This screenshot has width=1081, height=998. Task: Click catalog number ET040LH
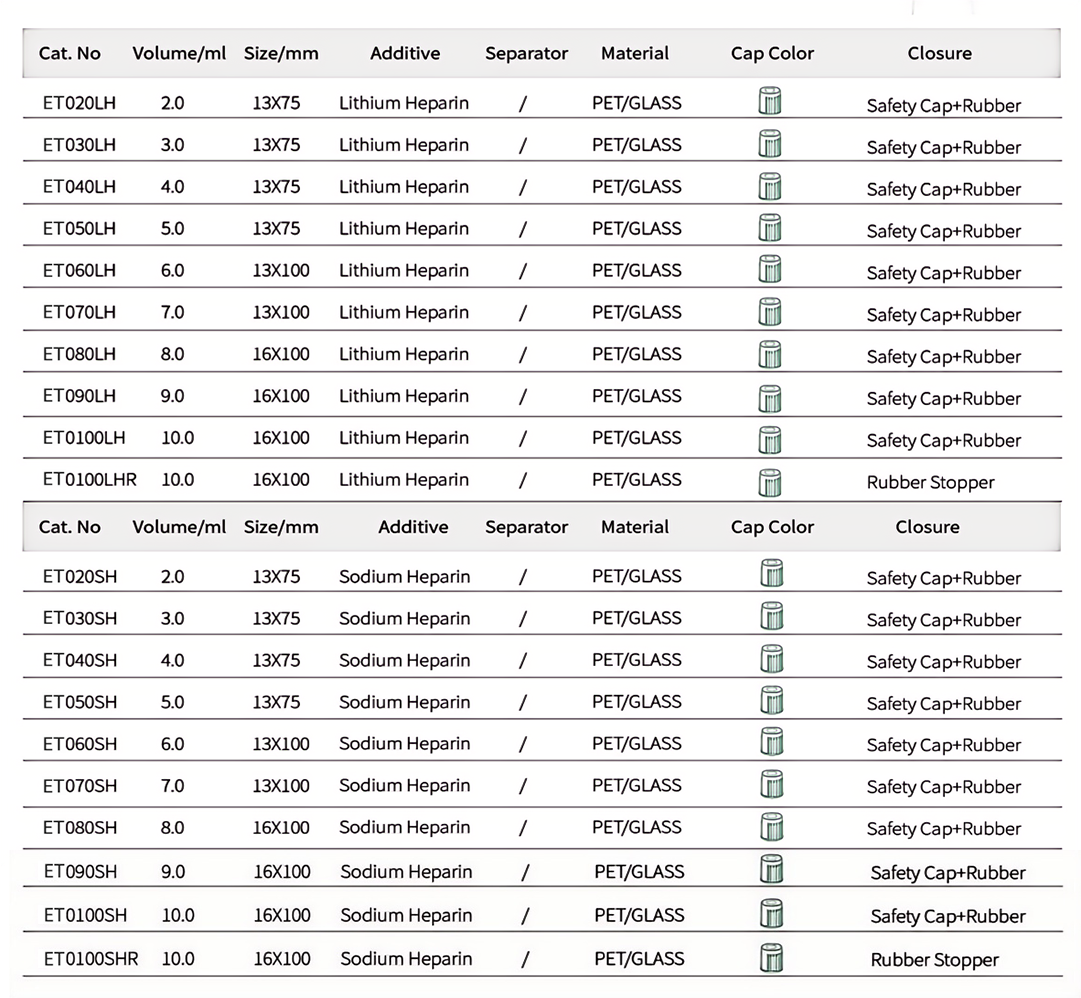(x=79, y=187)
